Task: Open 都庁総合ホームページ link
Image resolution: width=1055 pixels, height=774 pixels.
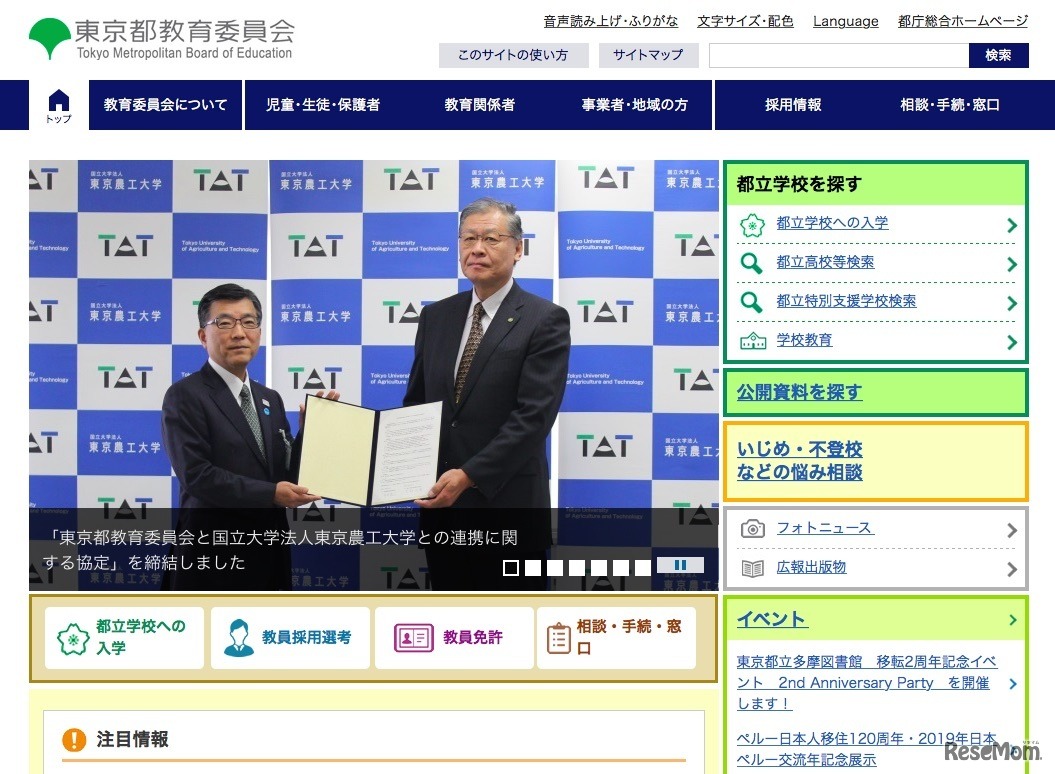Action: 963,22
